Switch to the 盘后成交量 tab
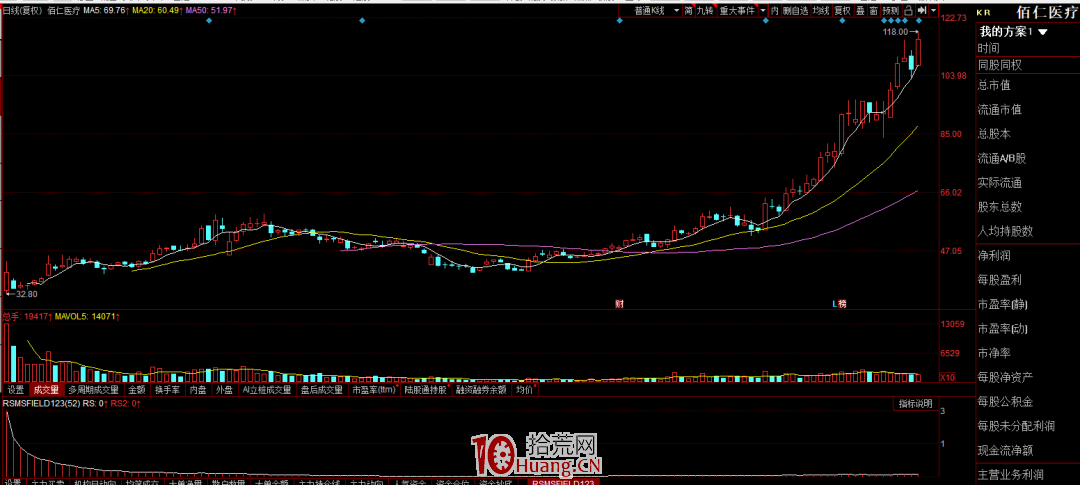 [x=322, y=390]
